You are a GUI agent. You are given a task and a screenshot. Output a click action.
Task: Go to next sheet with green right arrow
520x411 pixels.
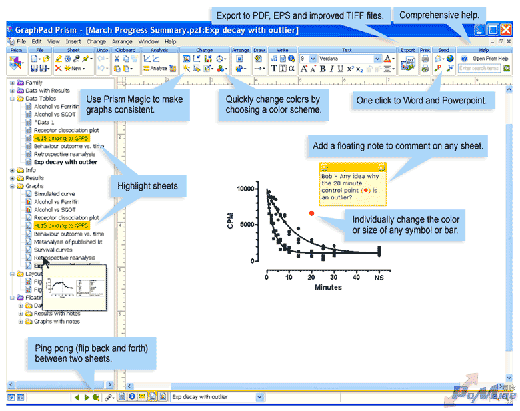pyautogui.click(x=87, y=397)
